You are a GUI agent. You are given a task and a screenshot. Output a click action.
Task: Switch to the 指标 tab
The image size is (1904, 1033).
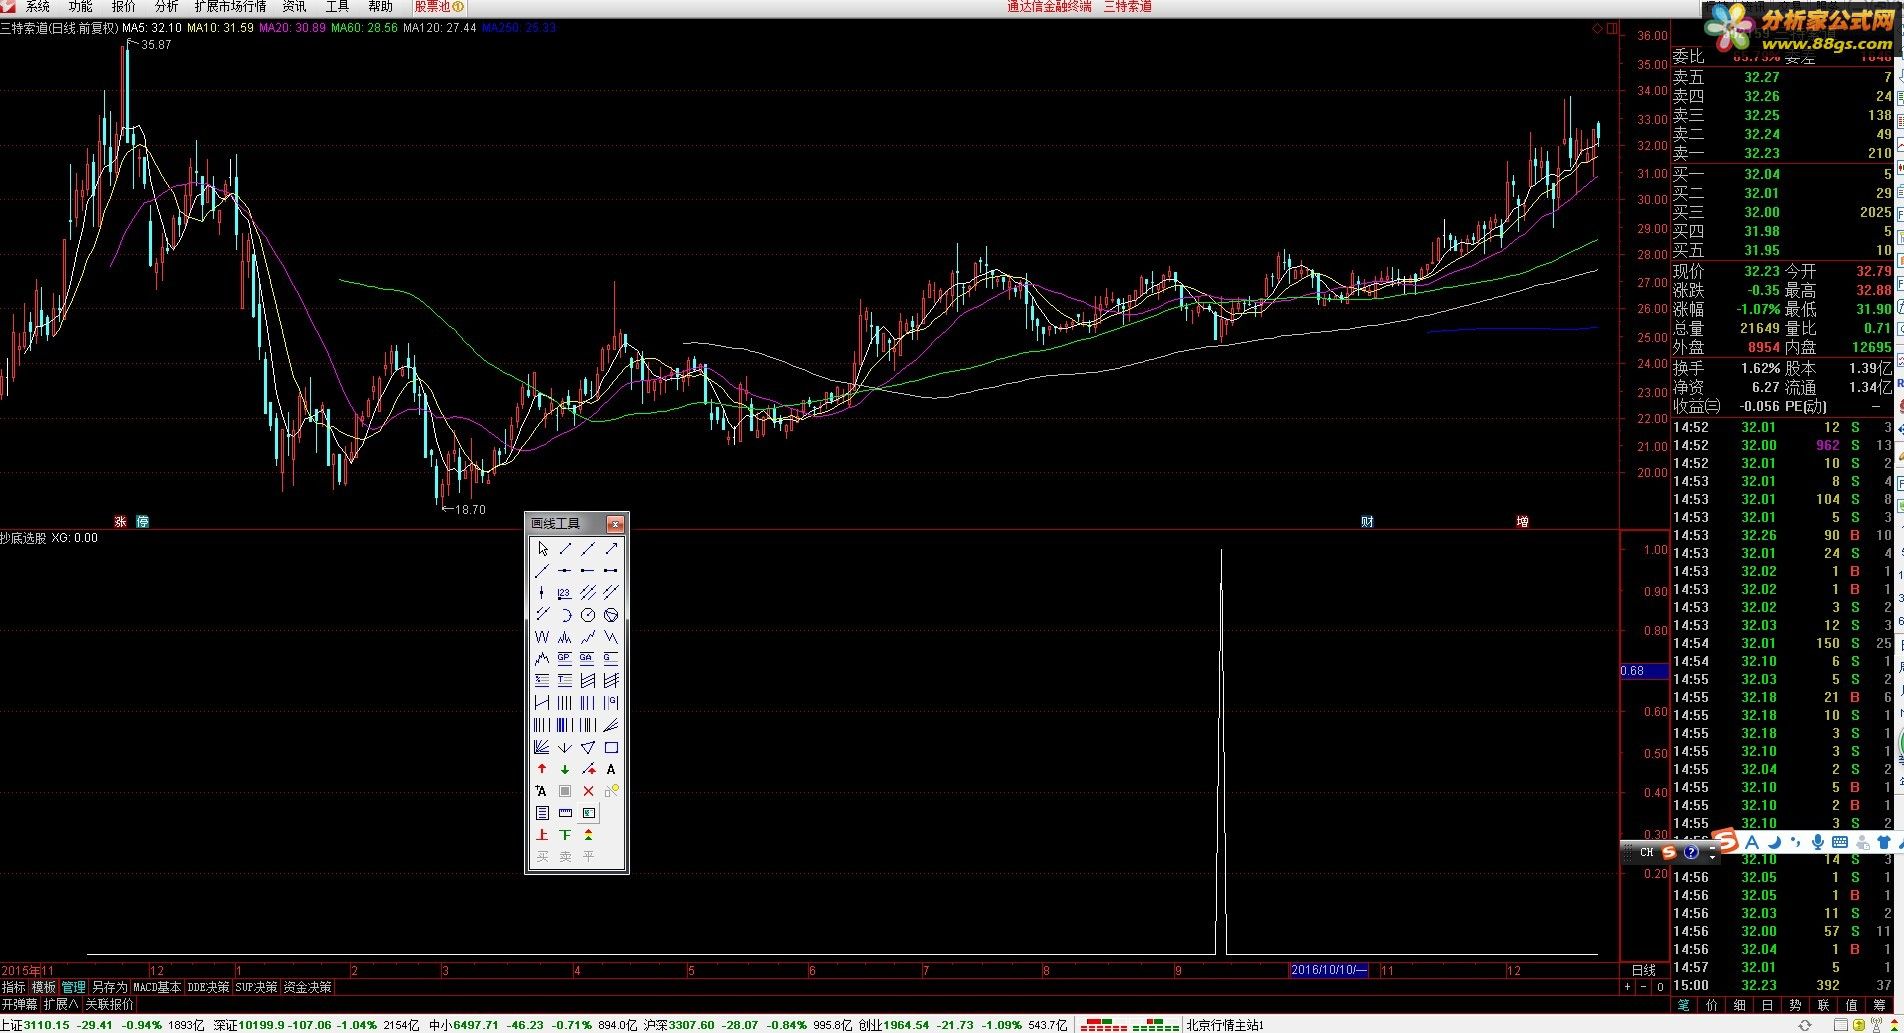(14, 987)
